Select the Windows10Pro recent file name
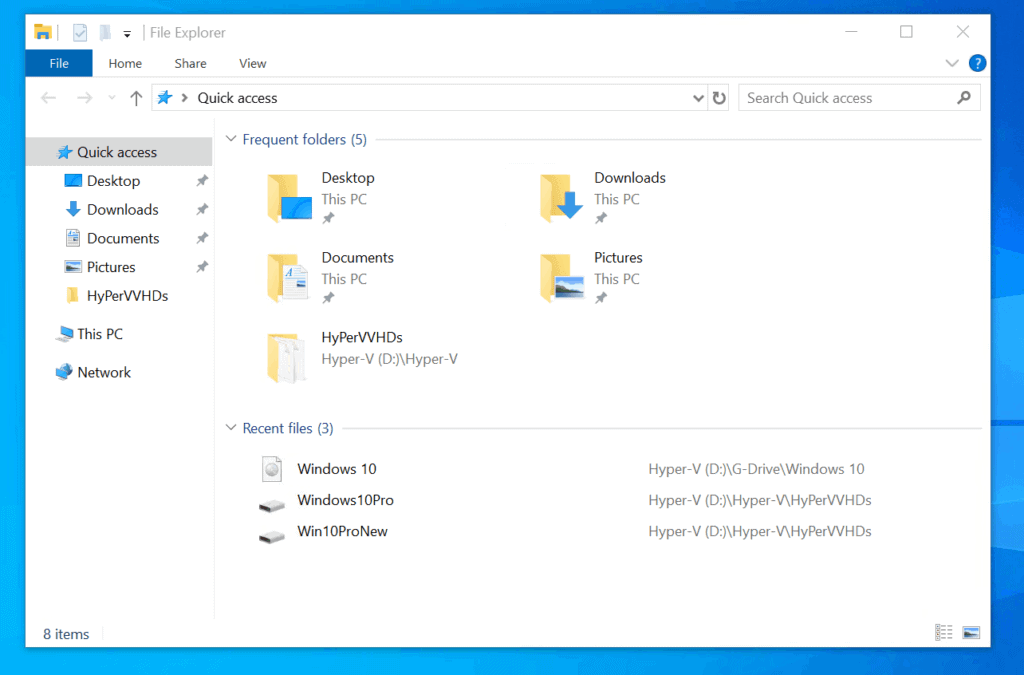The height and width of the screenshot is (675, 1024). click(345, 500)
